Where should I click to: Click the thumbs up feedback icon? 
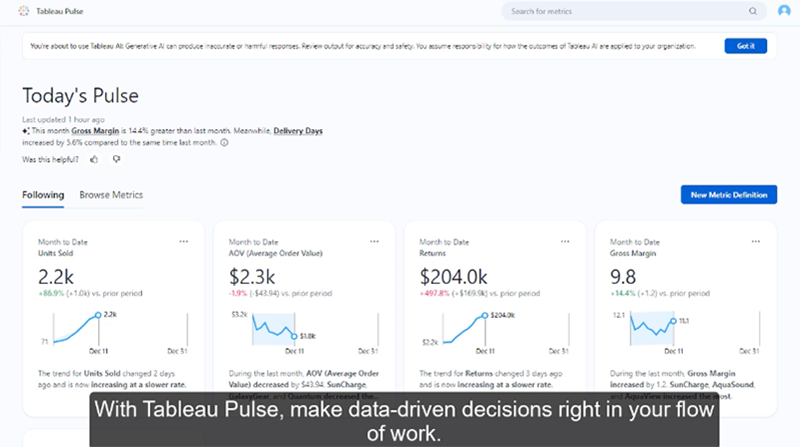94,159
